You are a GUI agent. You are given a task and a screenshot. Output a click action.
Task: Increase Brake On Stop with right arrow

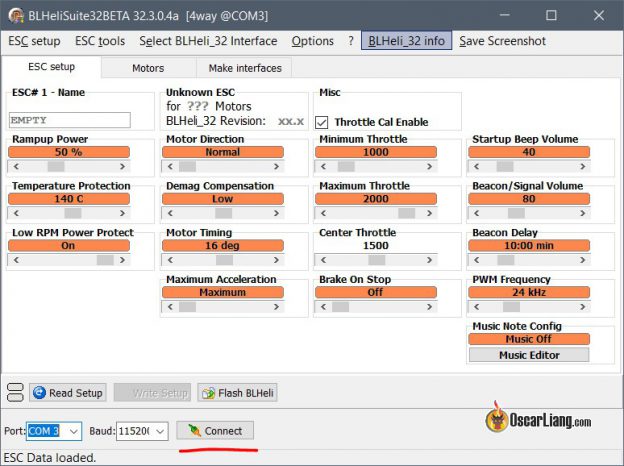430,307
